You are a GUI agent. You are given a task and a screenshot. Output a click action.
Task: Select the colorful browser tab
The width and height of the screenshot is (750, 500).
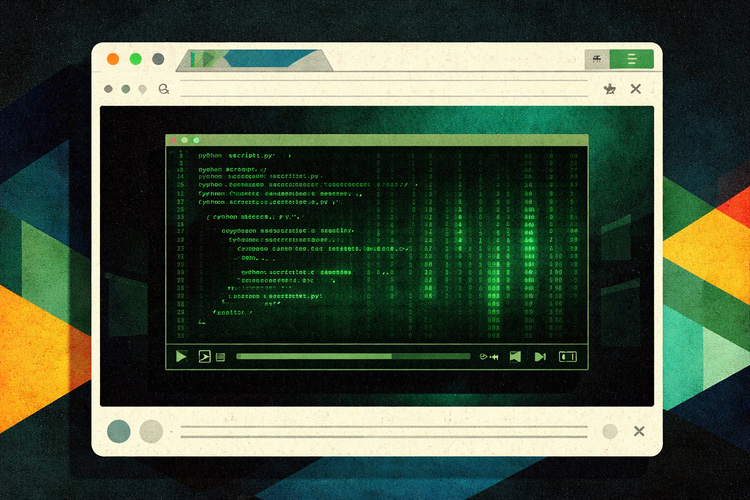click(x=254, y=60)
